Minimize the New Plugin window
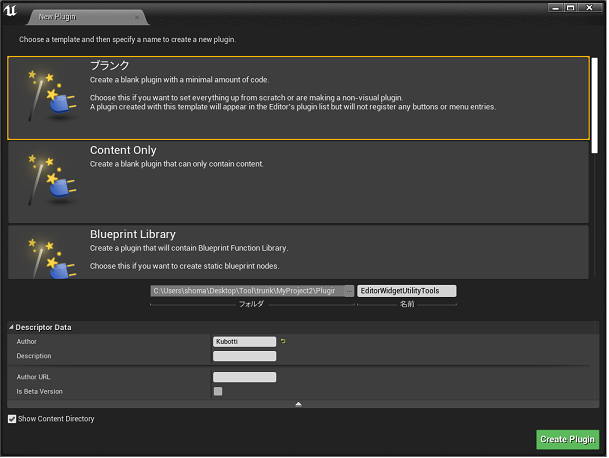Screen dimensions: 609x458 click(x=557, y=8)
